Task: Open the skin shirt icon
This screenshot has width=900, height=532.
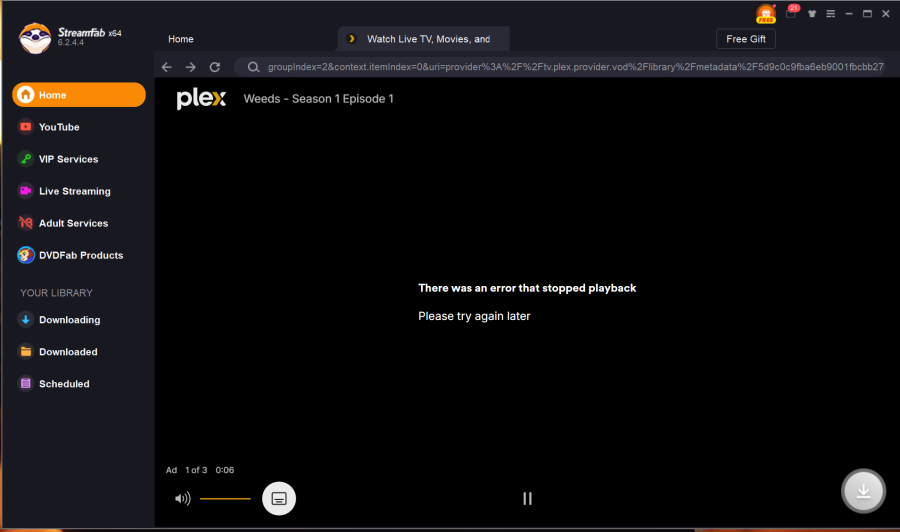Action: [x=812, y=14]
